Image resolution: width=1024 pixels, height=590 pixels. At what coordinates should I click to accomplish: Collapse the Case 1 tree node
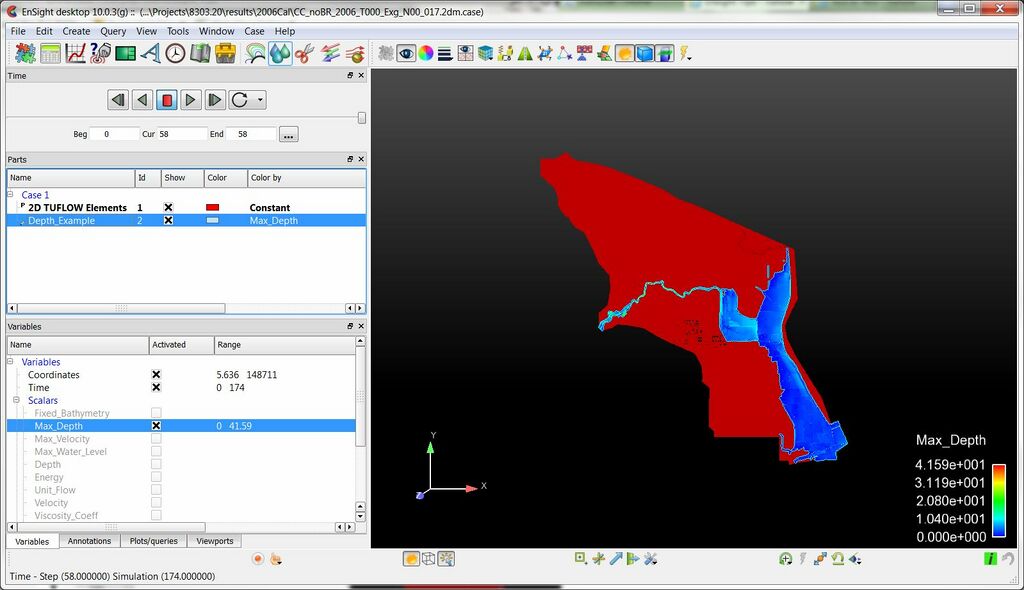(x=11, y=195)
